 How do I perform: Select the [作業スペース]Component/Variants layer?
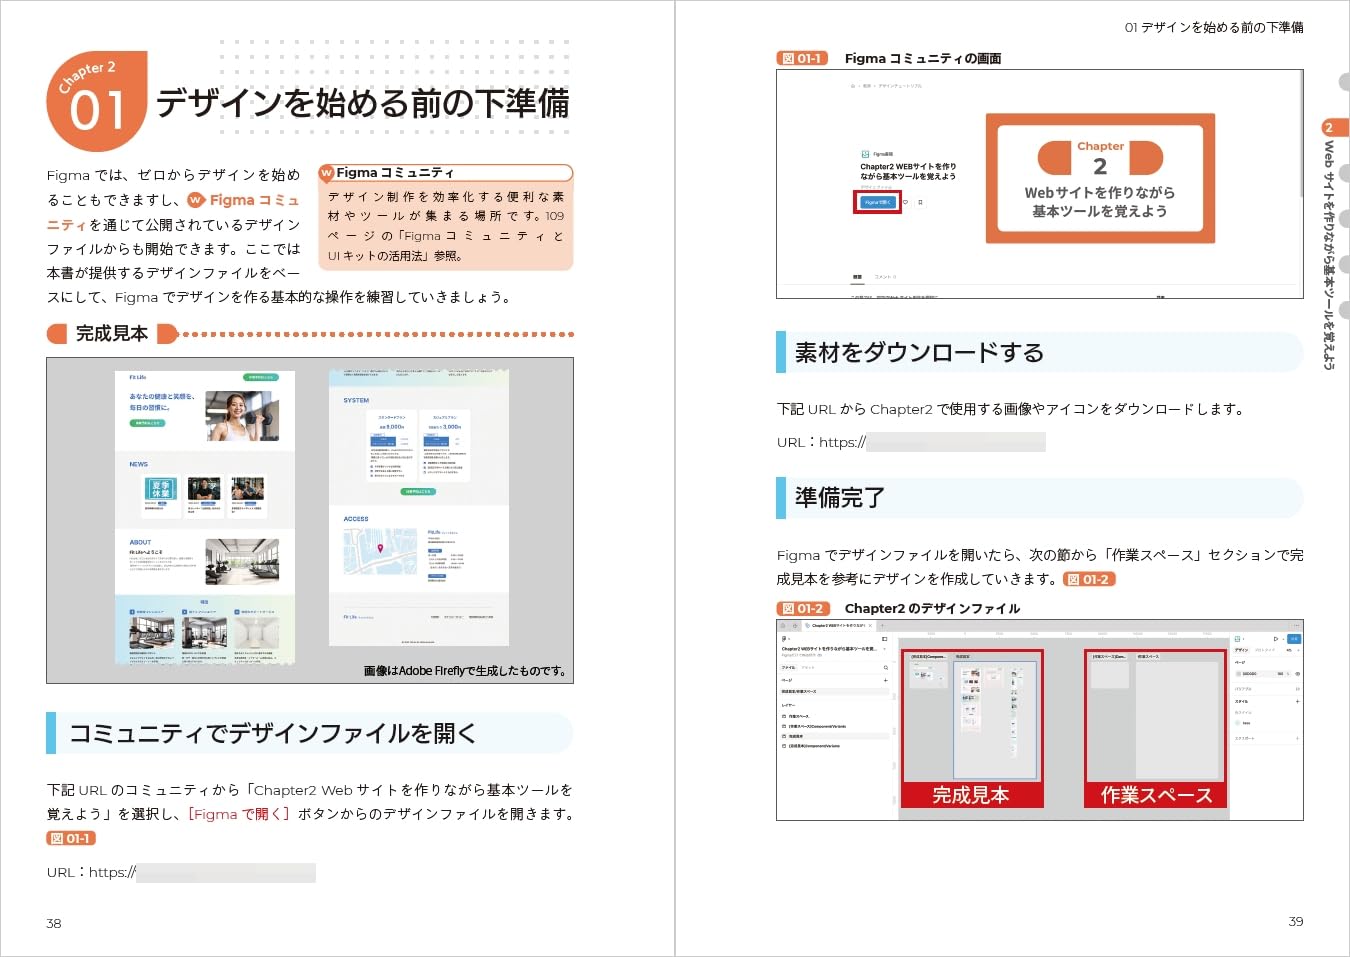point(814,726)
